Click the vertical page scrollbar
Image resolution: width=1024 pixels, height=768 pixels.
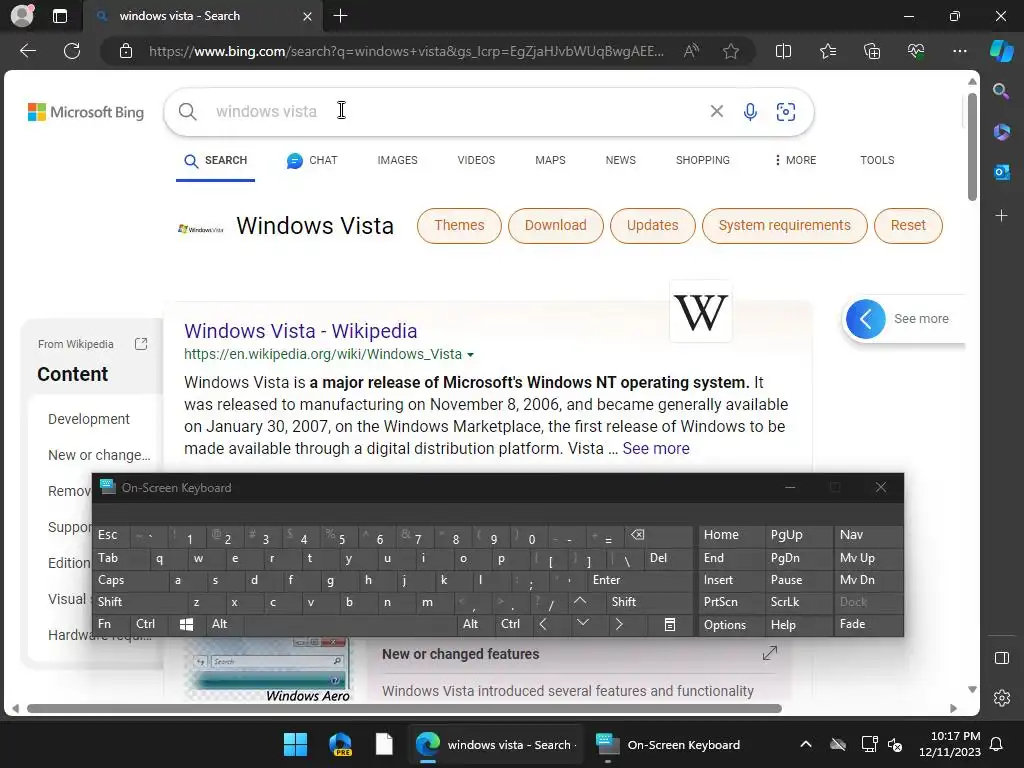972,147
